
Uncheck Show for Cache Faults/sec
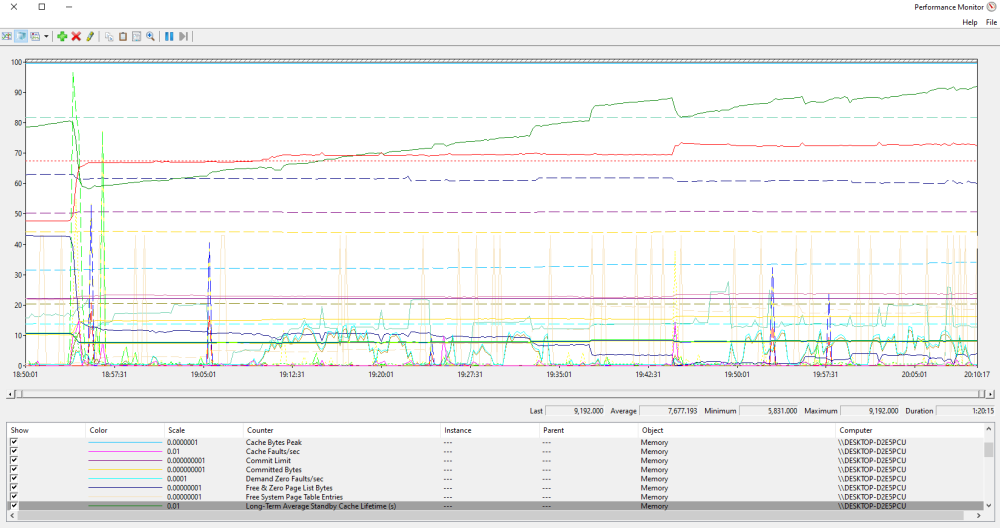(14, 451)
